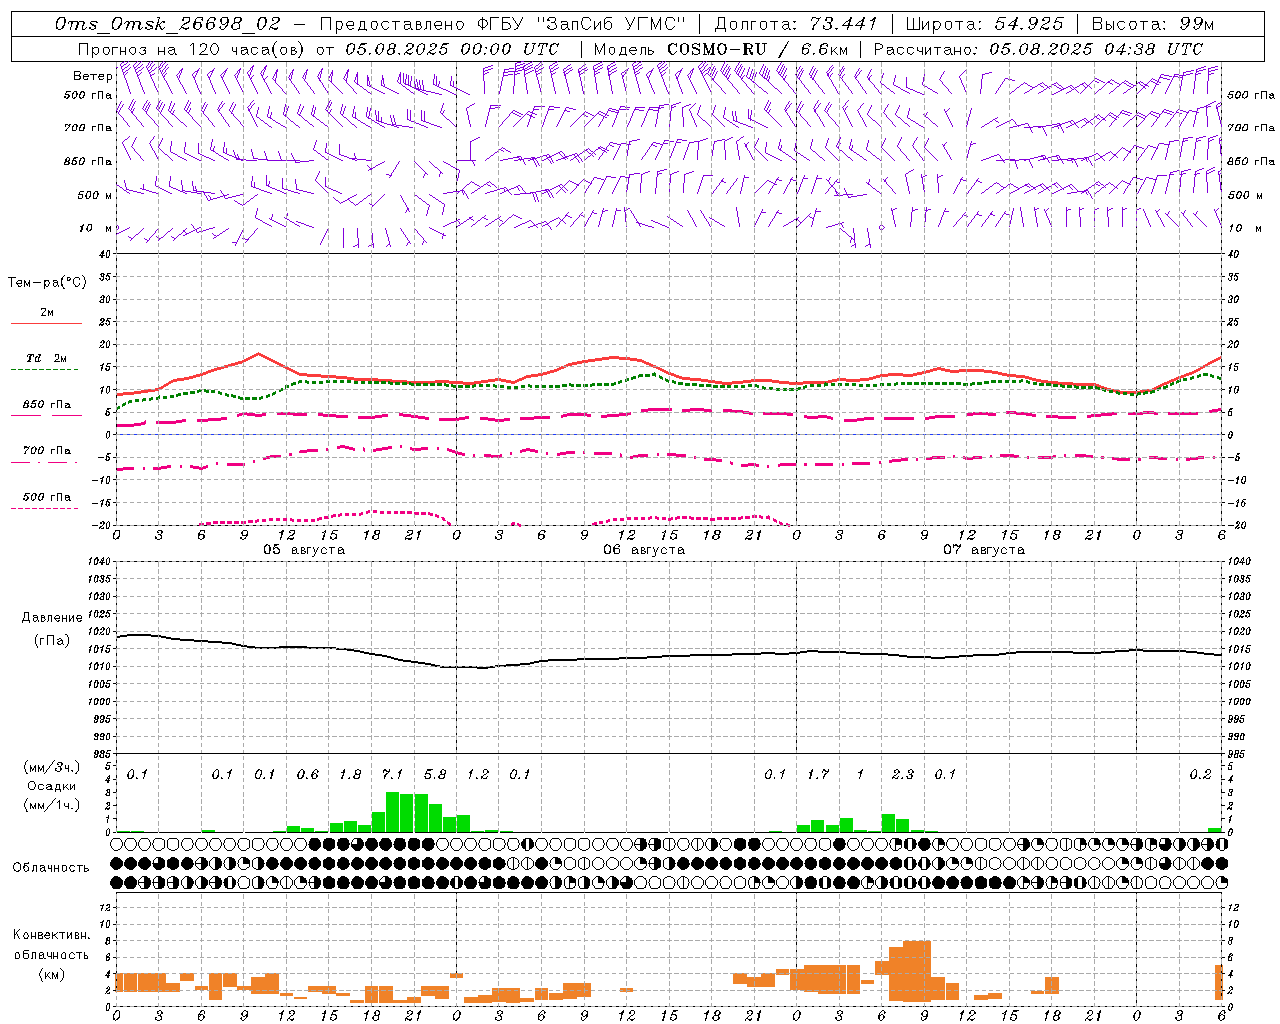Select the Тем-ра(°C) axis title
1280x1024 pixels.
point(47,283)
